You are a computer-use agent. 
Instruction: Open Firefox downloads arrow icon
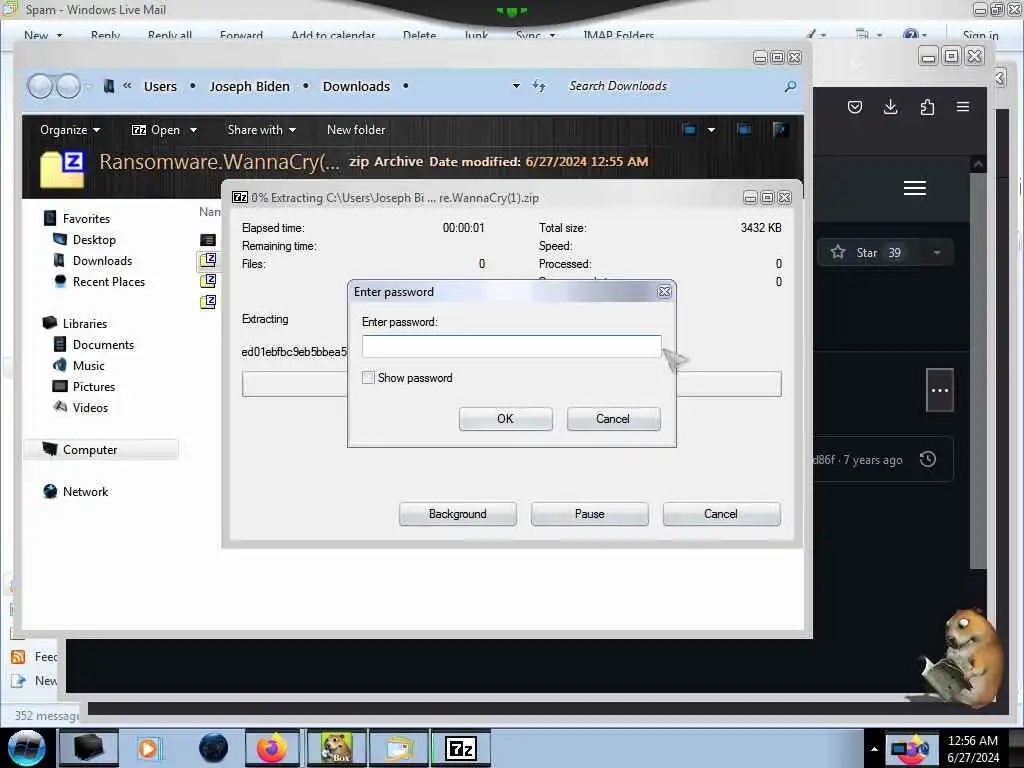(890, 107)
